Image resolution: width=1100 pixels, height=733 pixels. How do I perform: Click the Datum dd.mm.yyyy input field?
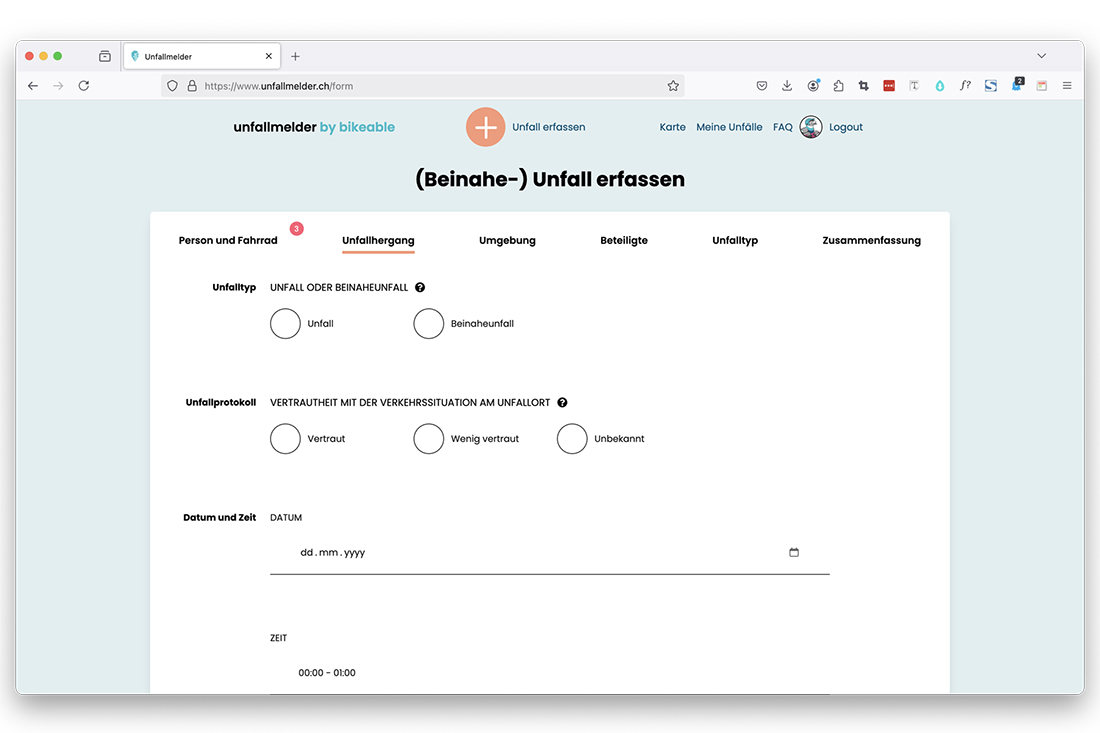(x=549, y=553)
